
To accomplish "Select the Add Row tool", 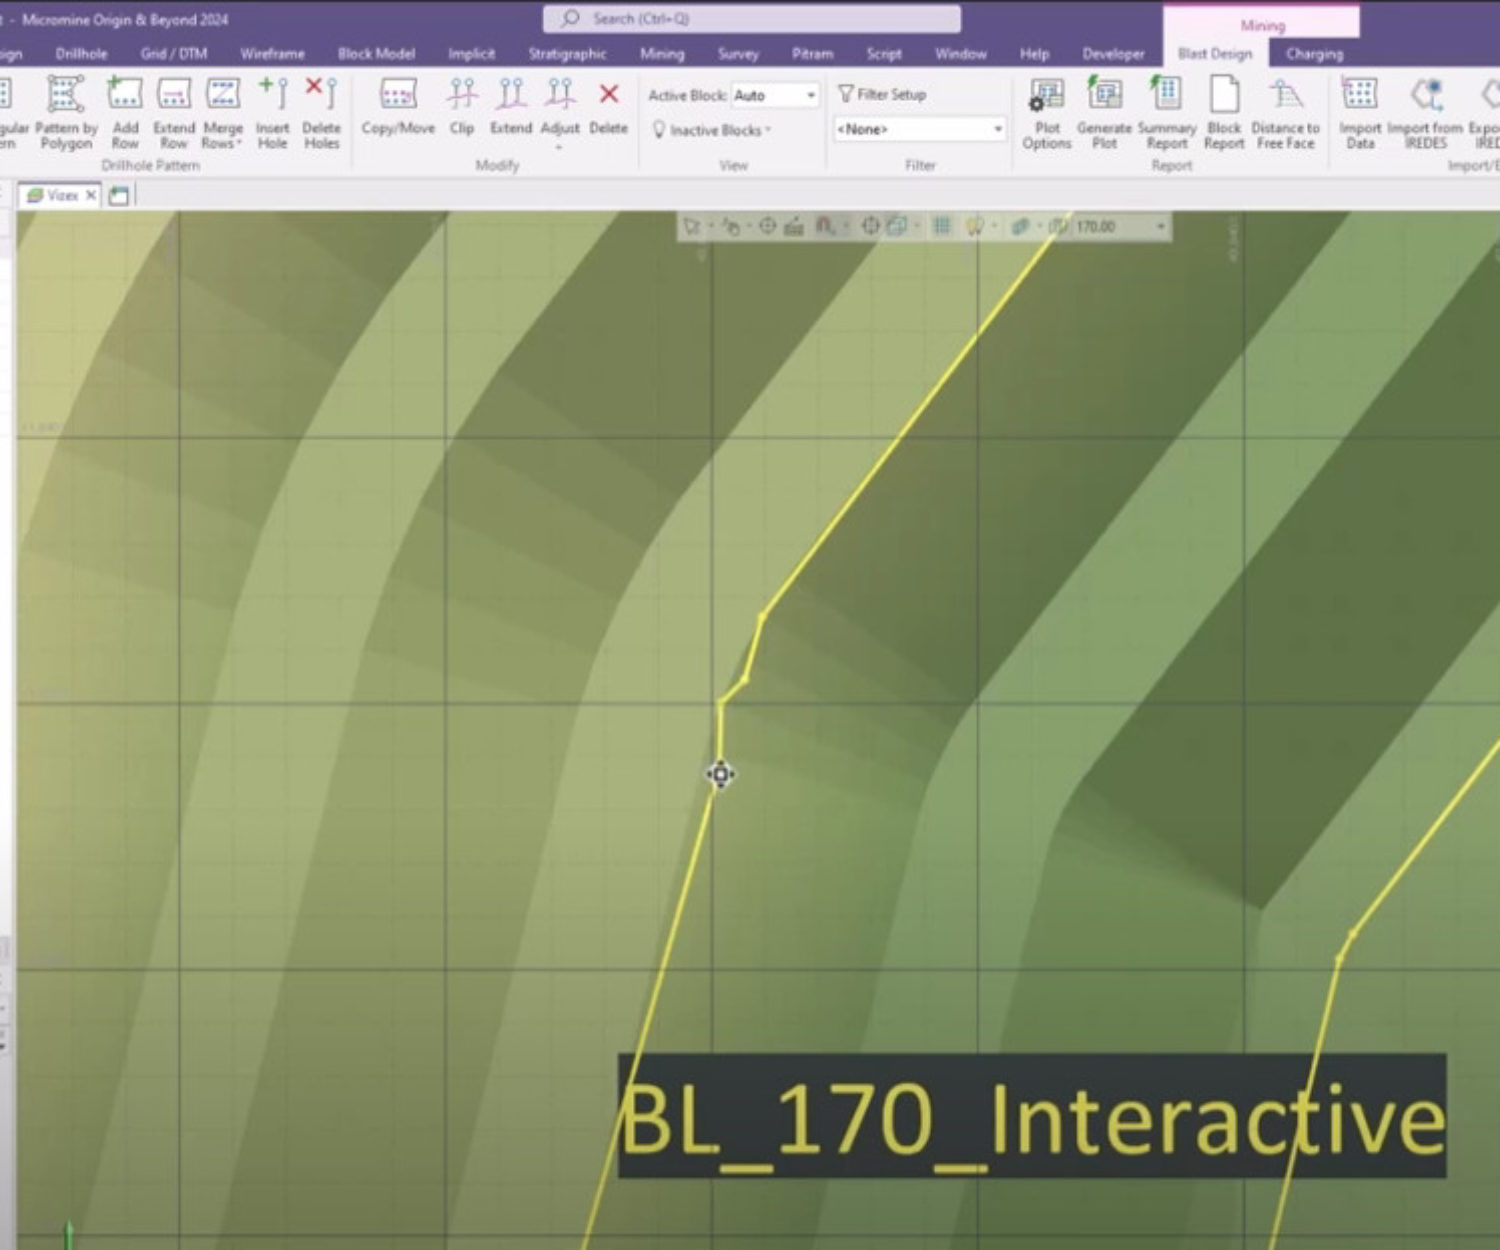I will click(x=125, y=112).
